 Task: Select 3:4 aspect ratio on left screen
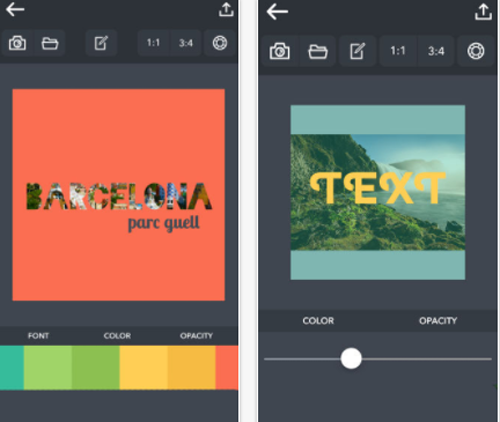tap(186, 43)
